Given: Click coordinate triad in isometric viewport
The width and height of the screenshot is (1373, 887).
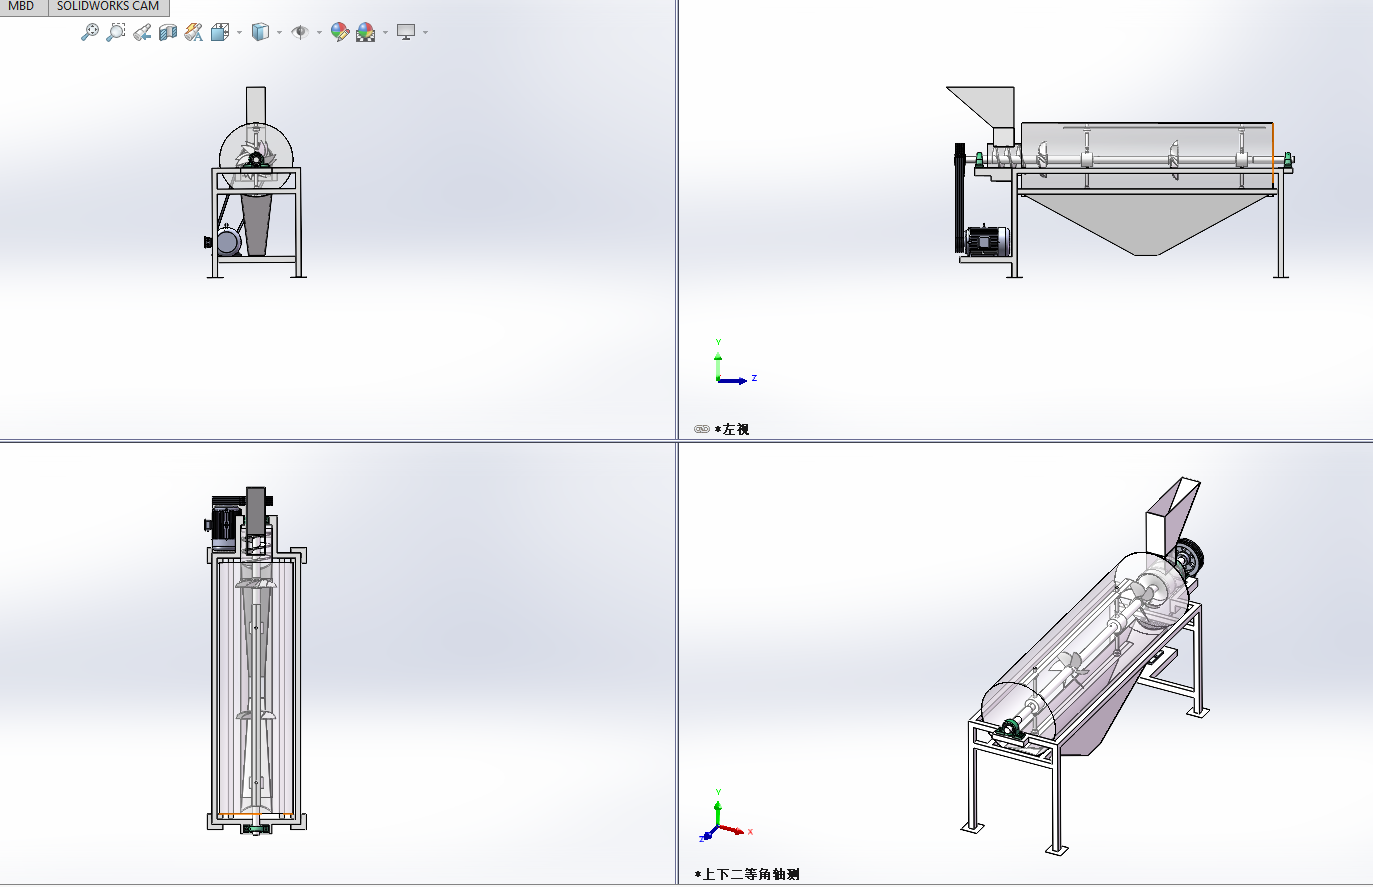Looking at the screenshot, I should tap(724, 817).
